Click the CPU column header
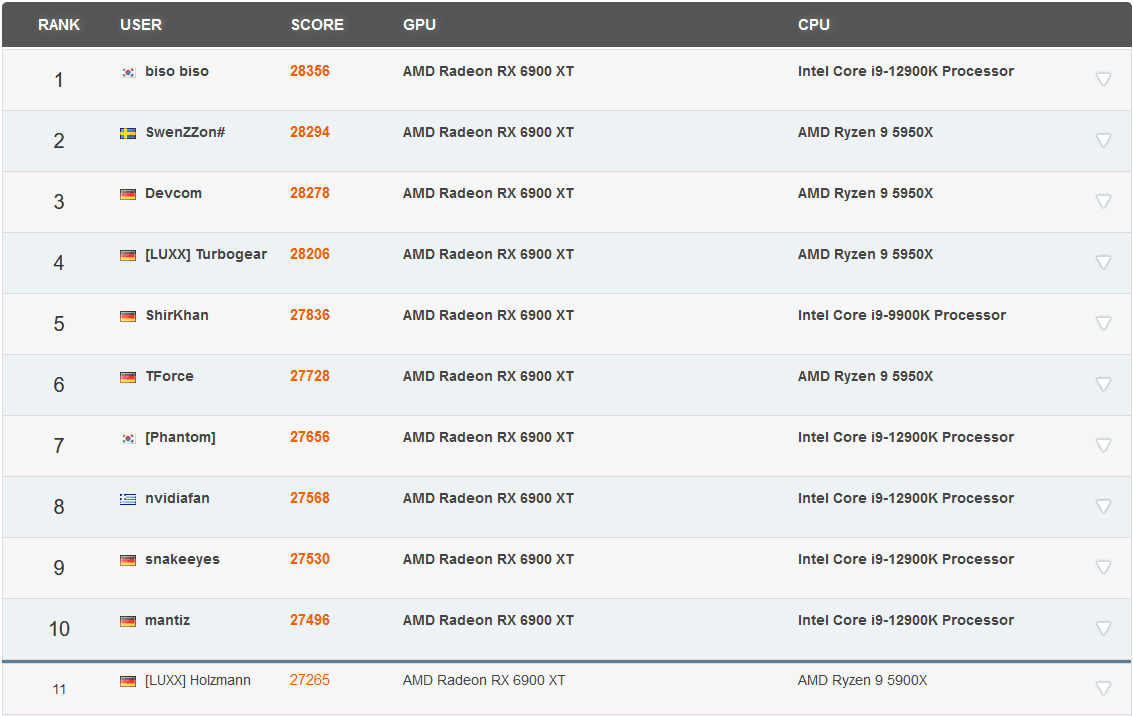1133x716 pixels. [814, 25]
